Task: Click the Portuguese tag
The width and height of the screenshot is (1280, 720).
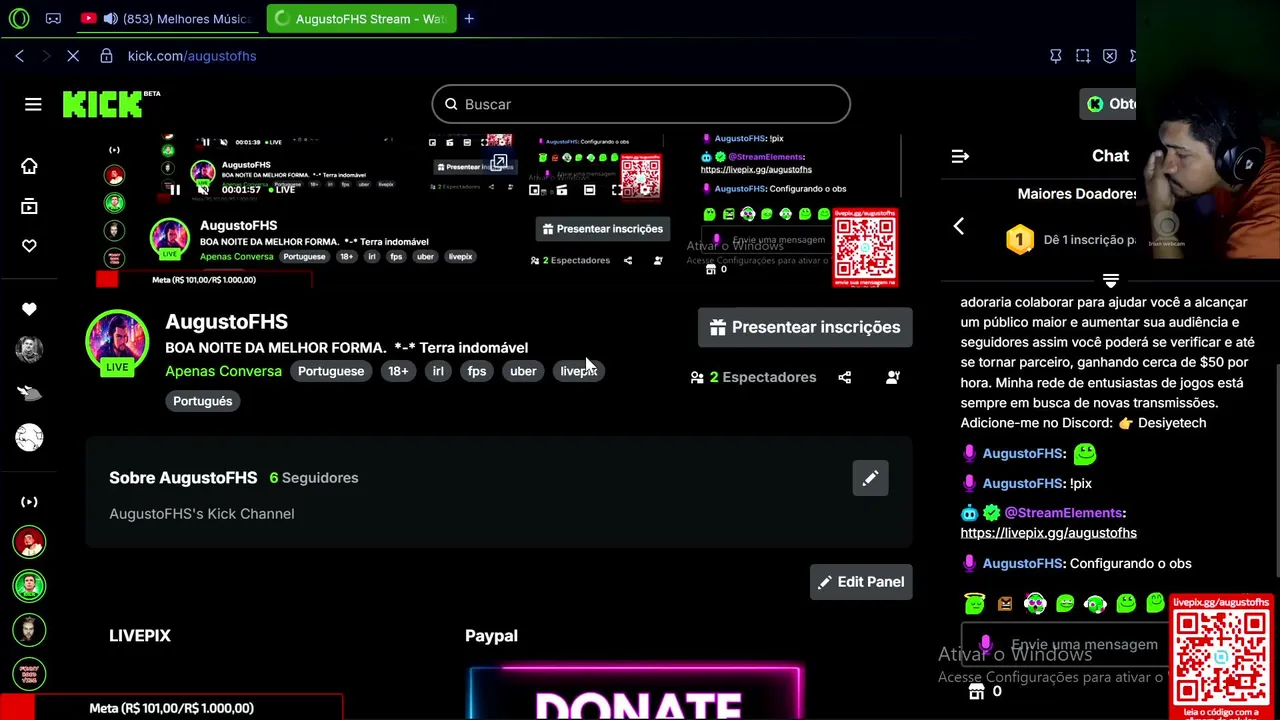Action: [x=331, y=371]
